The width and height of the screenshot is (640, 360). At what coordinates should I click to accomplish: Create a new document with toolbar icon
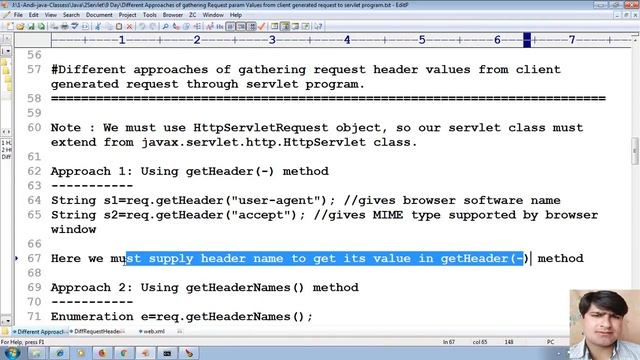(10, 27)
